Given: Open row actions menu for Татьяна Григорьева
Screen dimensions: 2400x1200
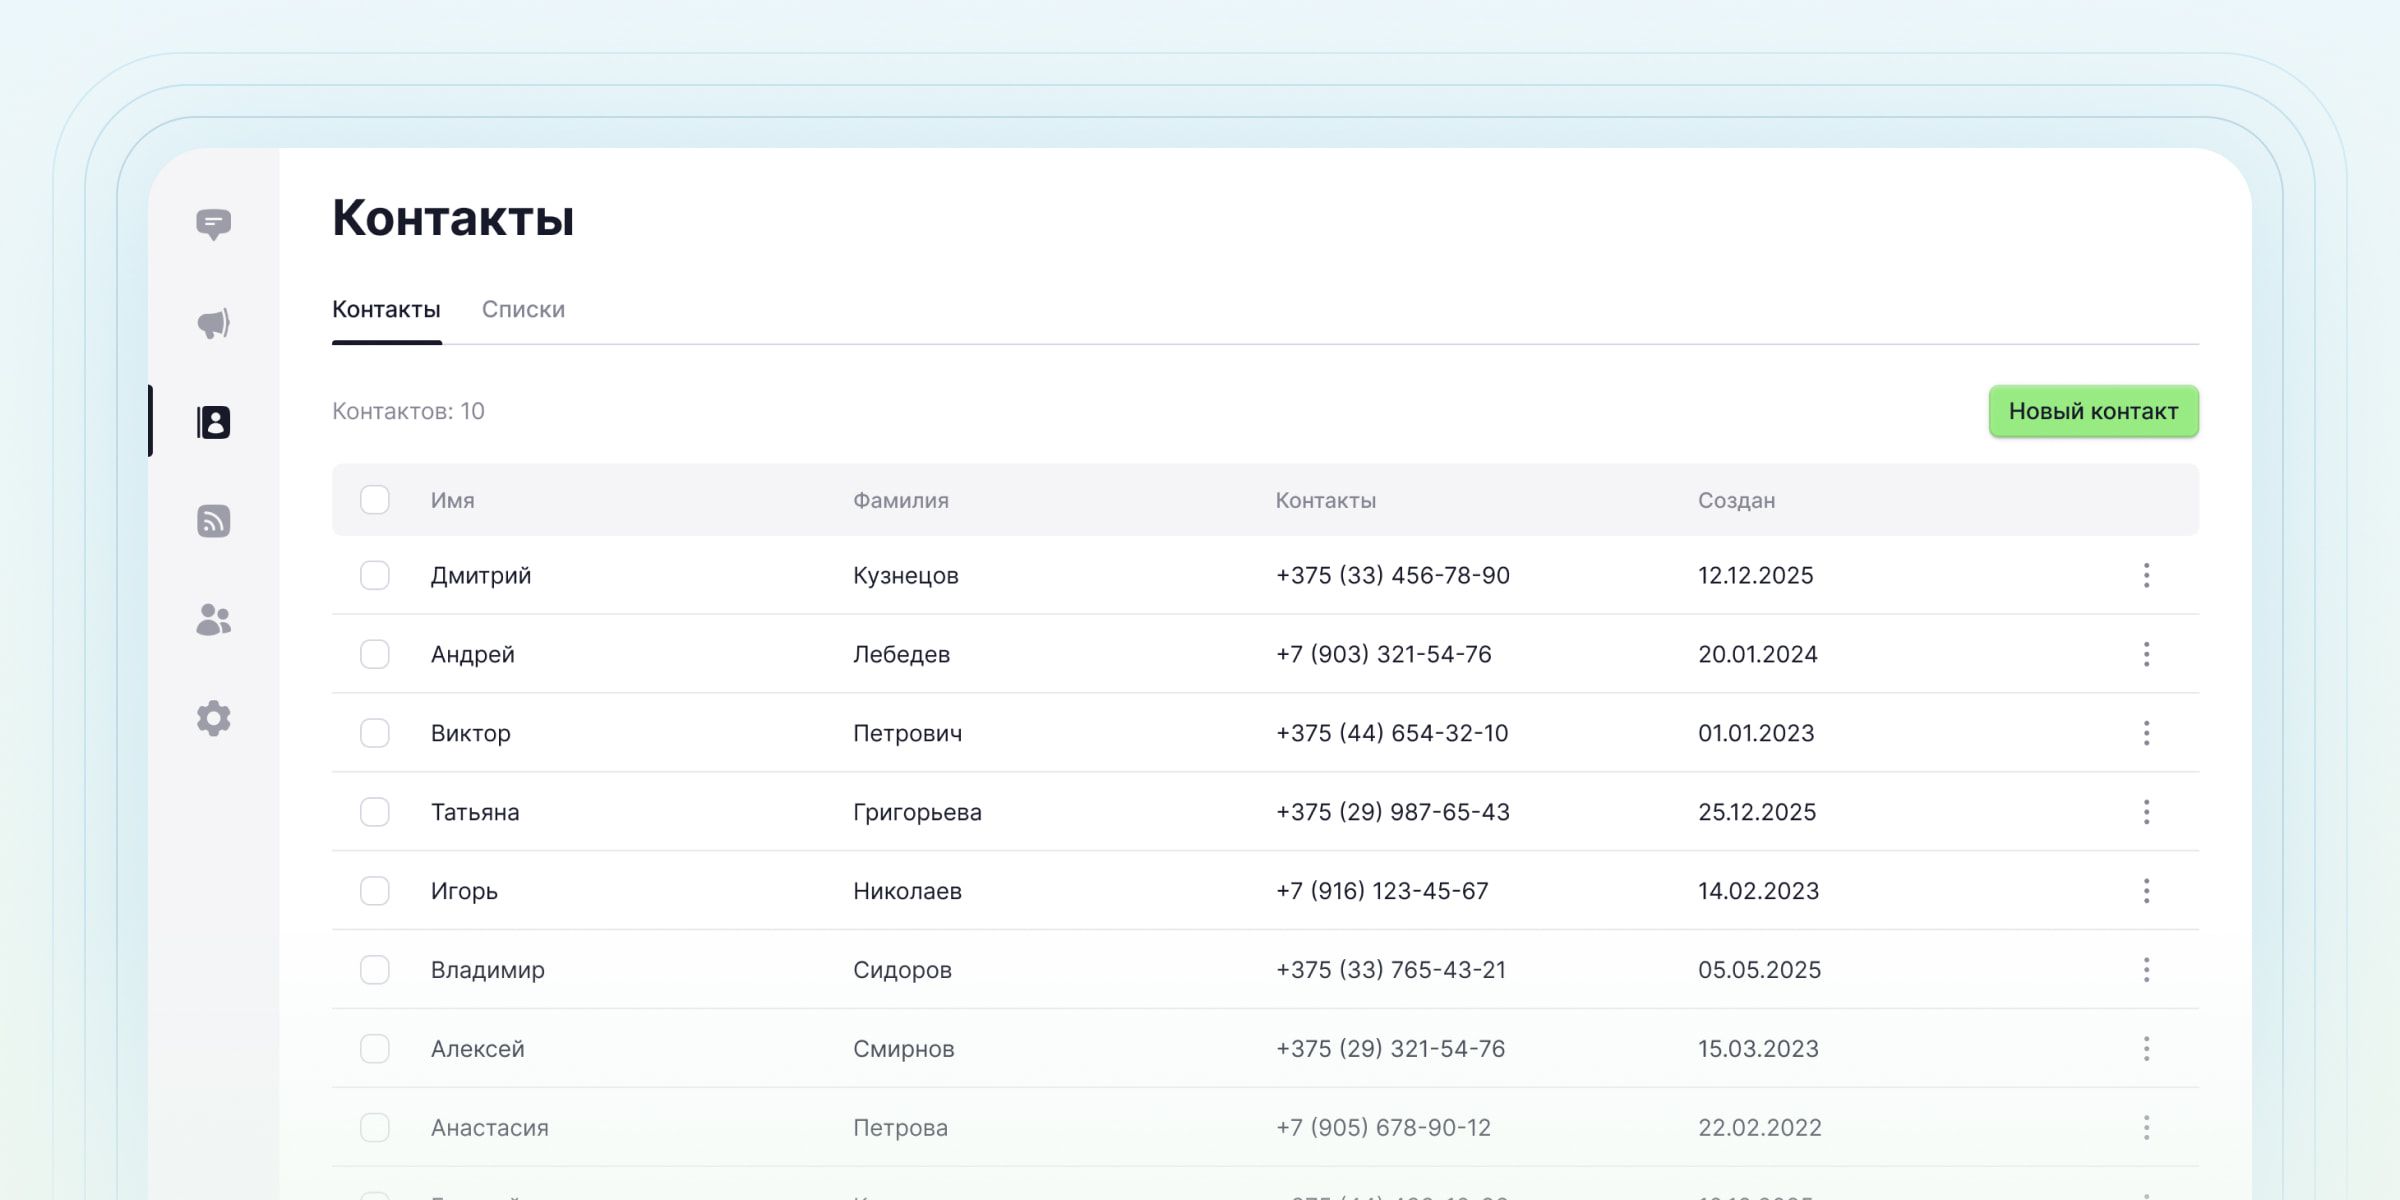Looking at the screenshot, I should tap(2146, 812).
